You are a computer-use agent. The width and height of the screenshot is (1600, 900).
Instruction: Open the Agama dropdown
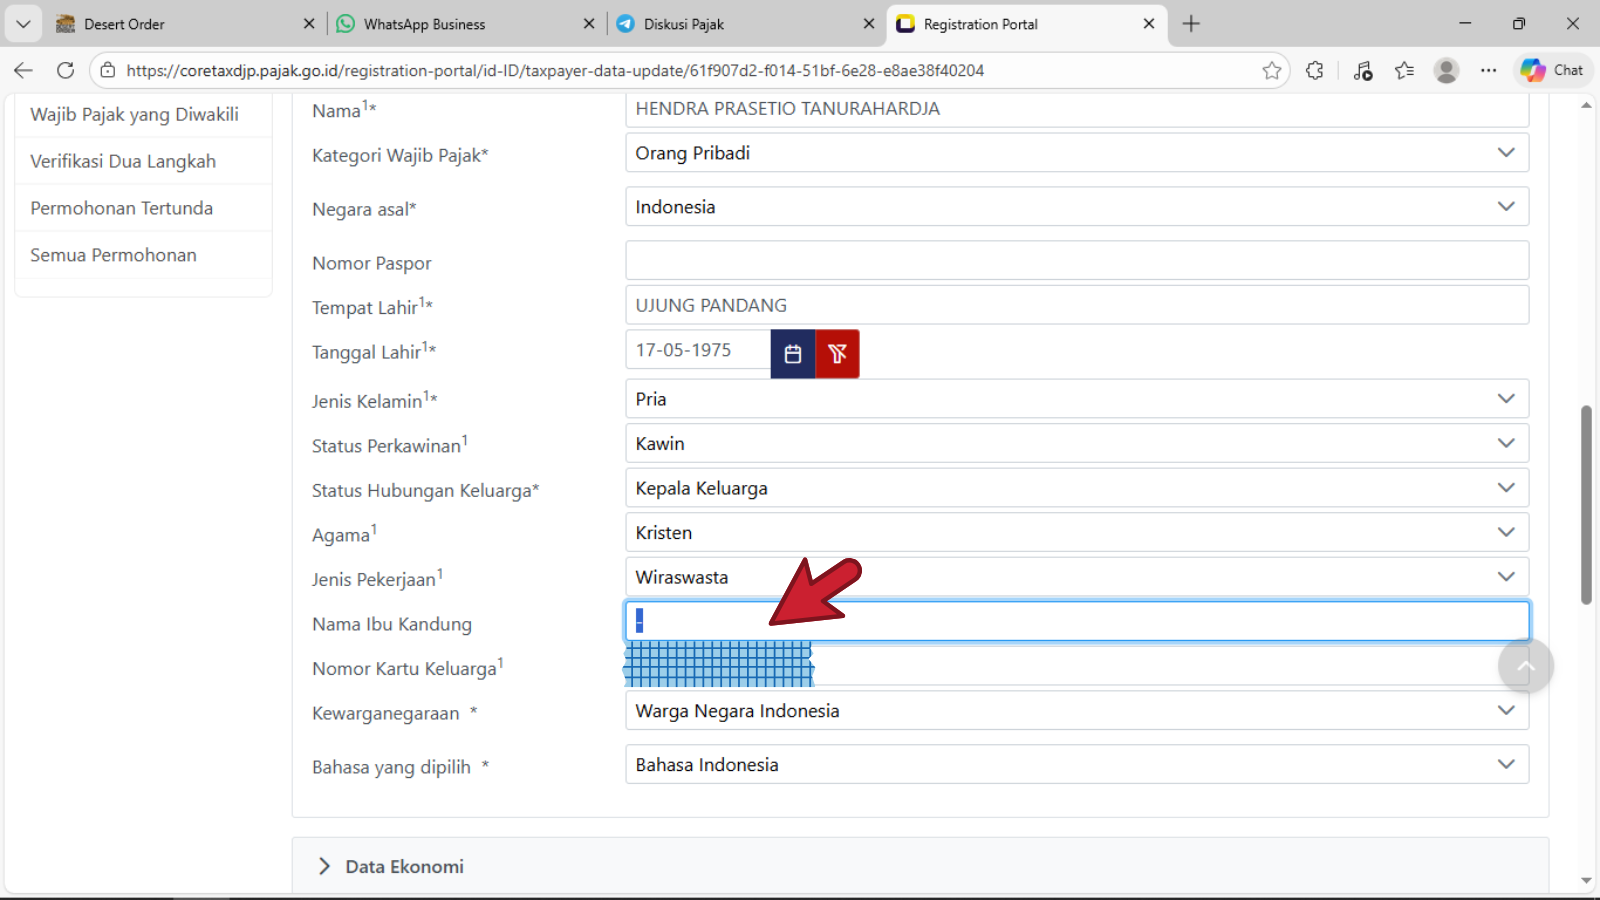click(1076, 533)
